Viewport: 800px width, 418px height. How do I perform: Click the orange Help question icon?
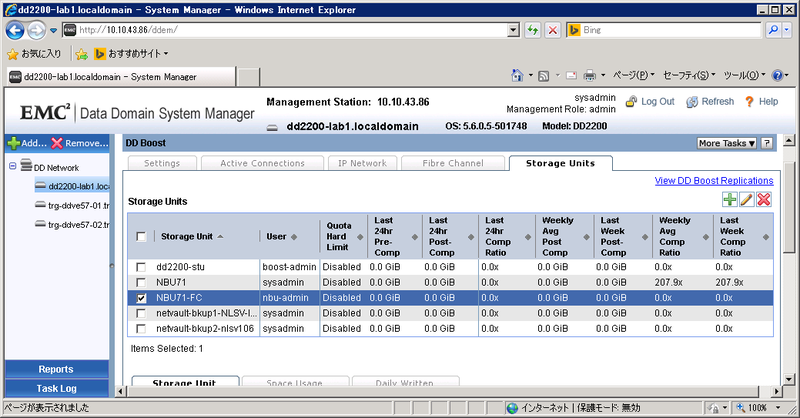pyautogui.click(x=749, y=102)
